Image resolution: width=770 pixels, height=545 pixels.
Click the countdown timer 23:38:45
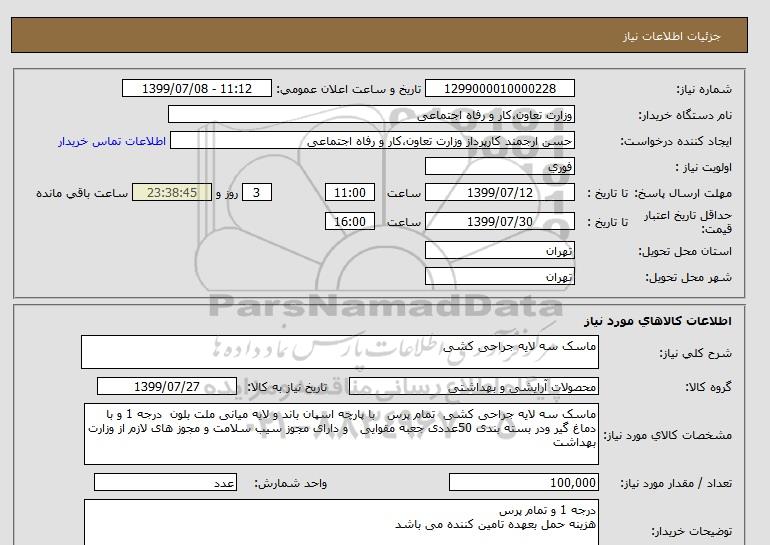[172, 192]
